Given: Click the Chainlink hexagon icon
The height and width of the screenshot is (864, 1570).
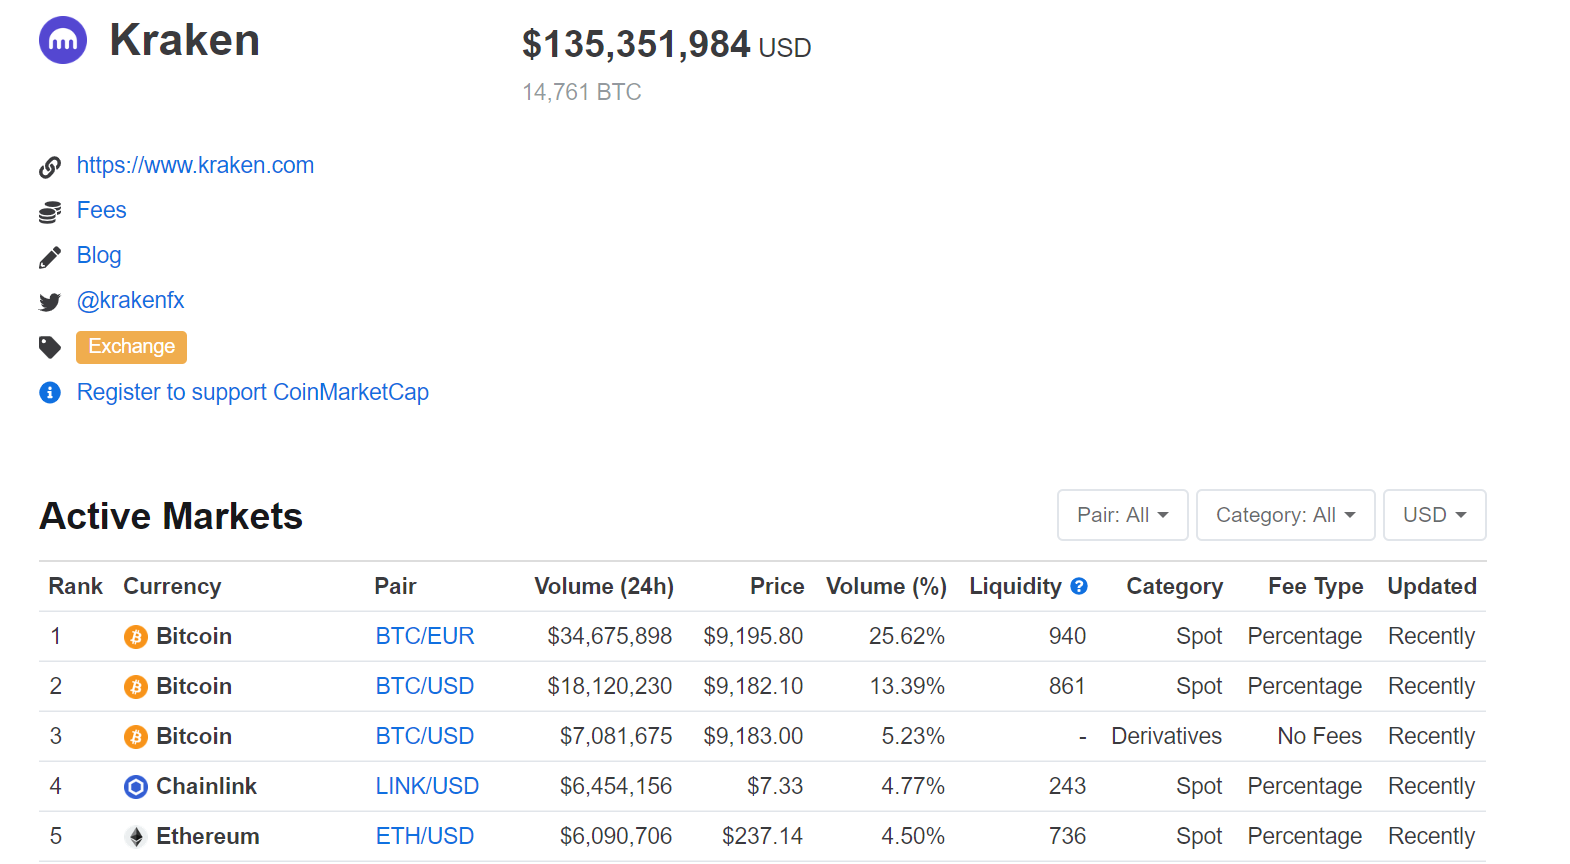Looking at the screenshot, I should point(136,787).
